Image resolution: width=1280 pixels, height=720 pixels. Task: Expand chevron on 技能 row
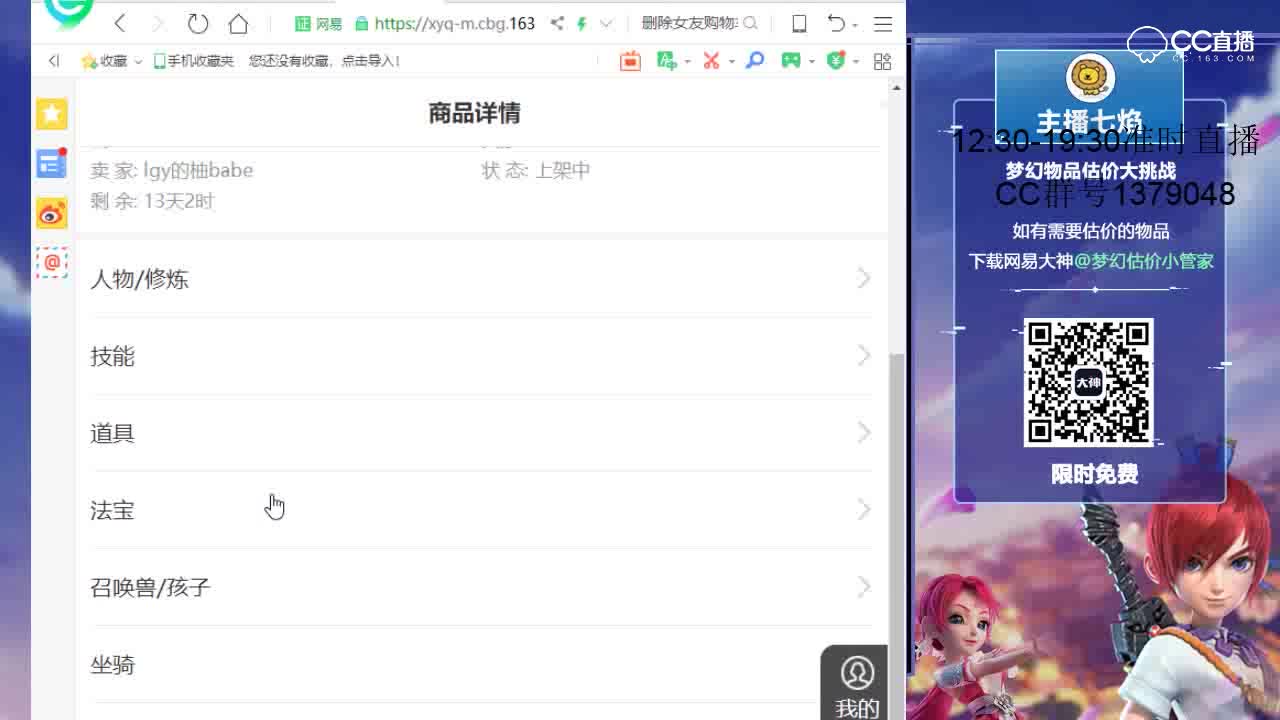(x=864, y=356)
